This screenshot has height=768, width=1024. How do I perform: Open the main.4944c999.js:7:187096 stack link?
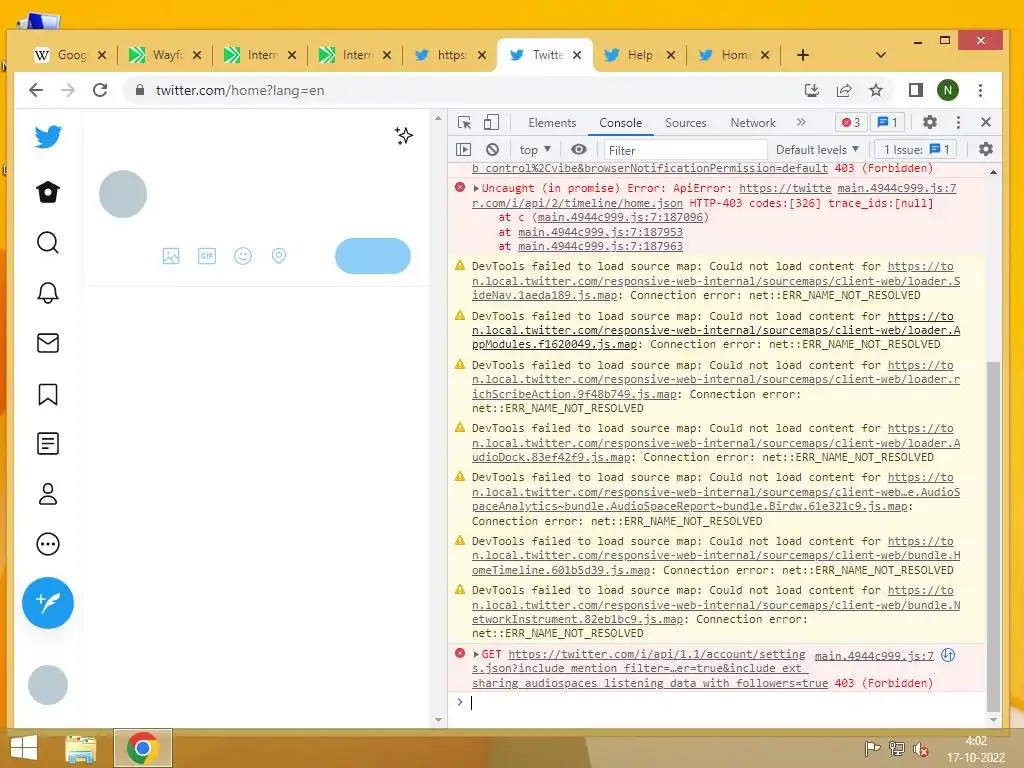click(x=620, y=217)
